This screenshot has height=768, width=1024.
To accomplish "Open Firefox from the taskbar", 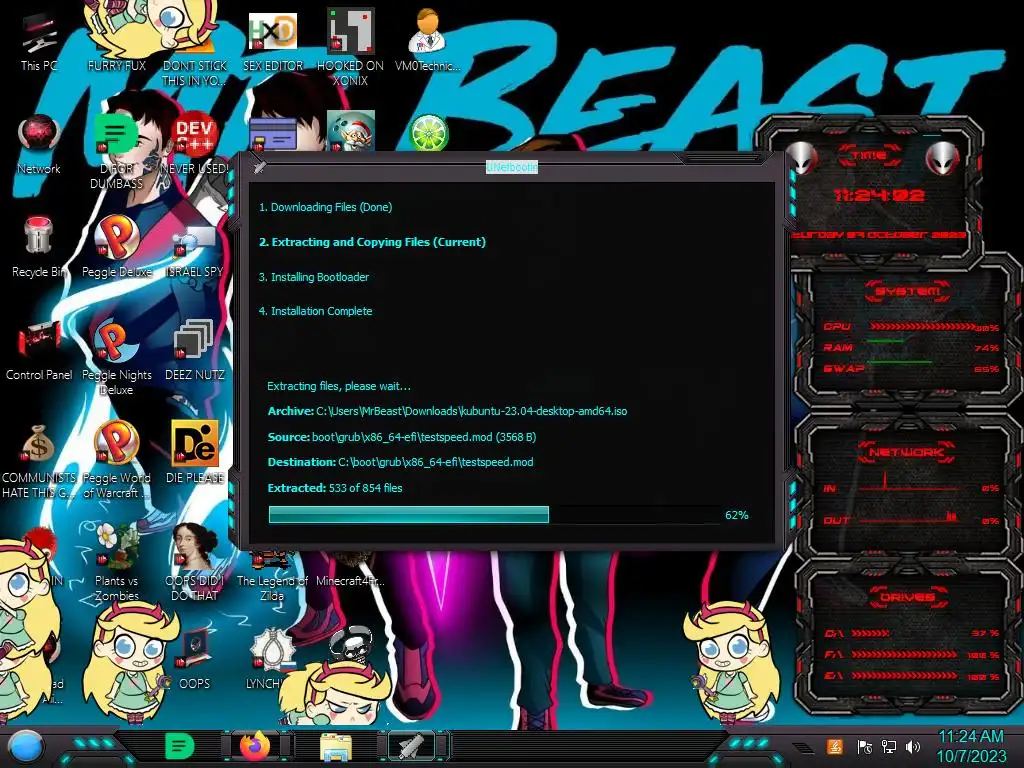I will tap(255, 746).
